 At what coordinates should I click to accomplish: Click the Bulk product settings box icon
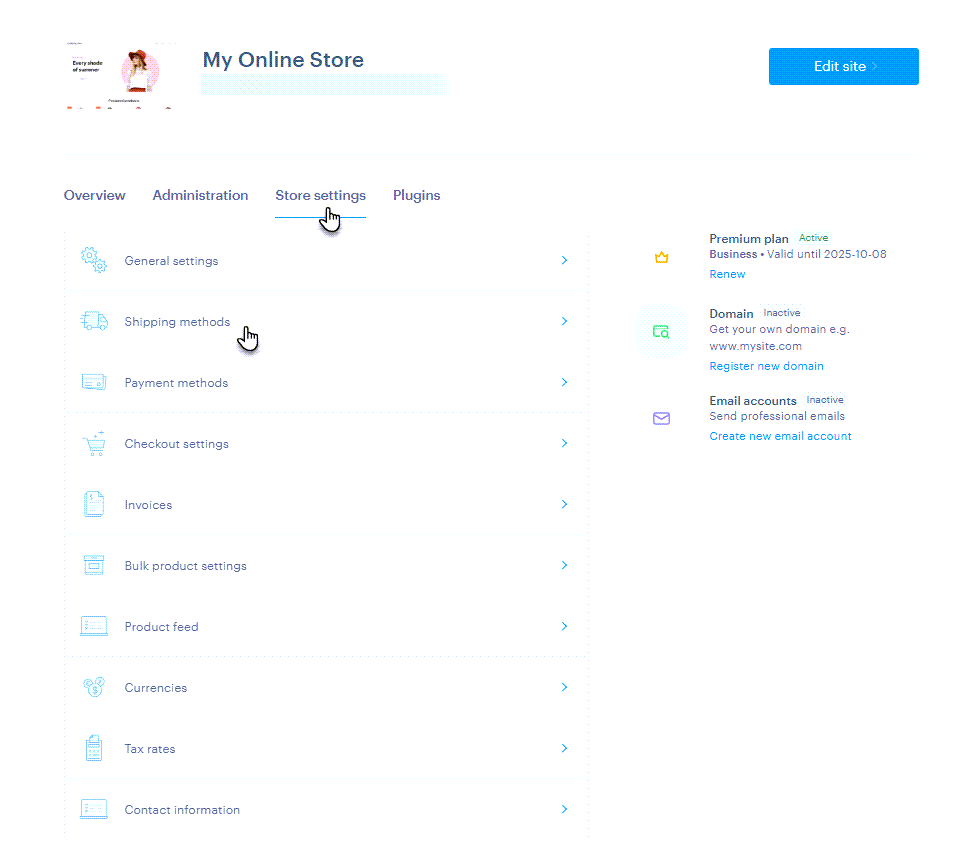point(94,565)
